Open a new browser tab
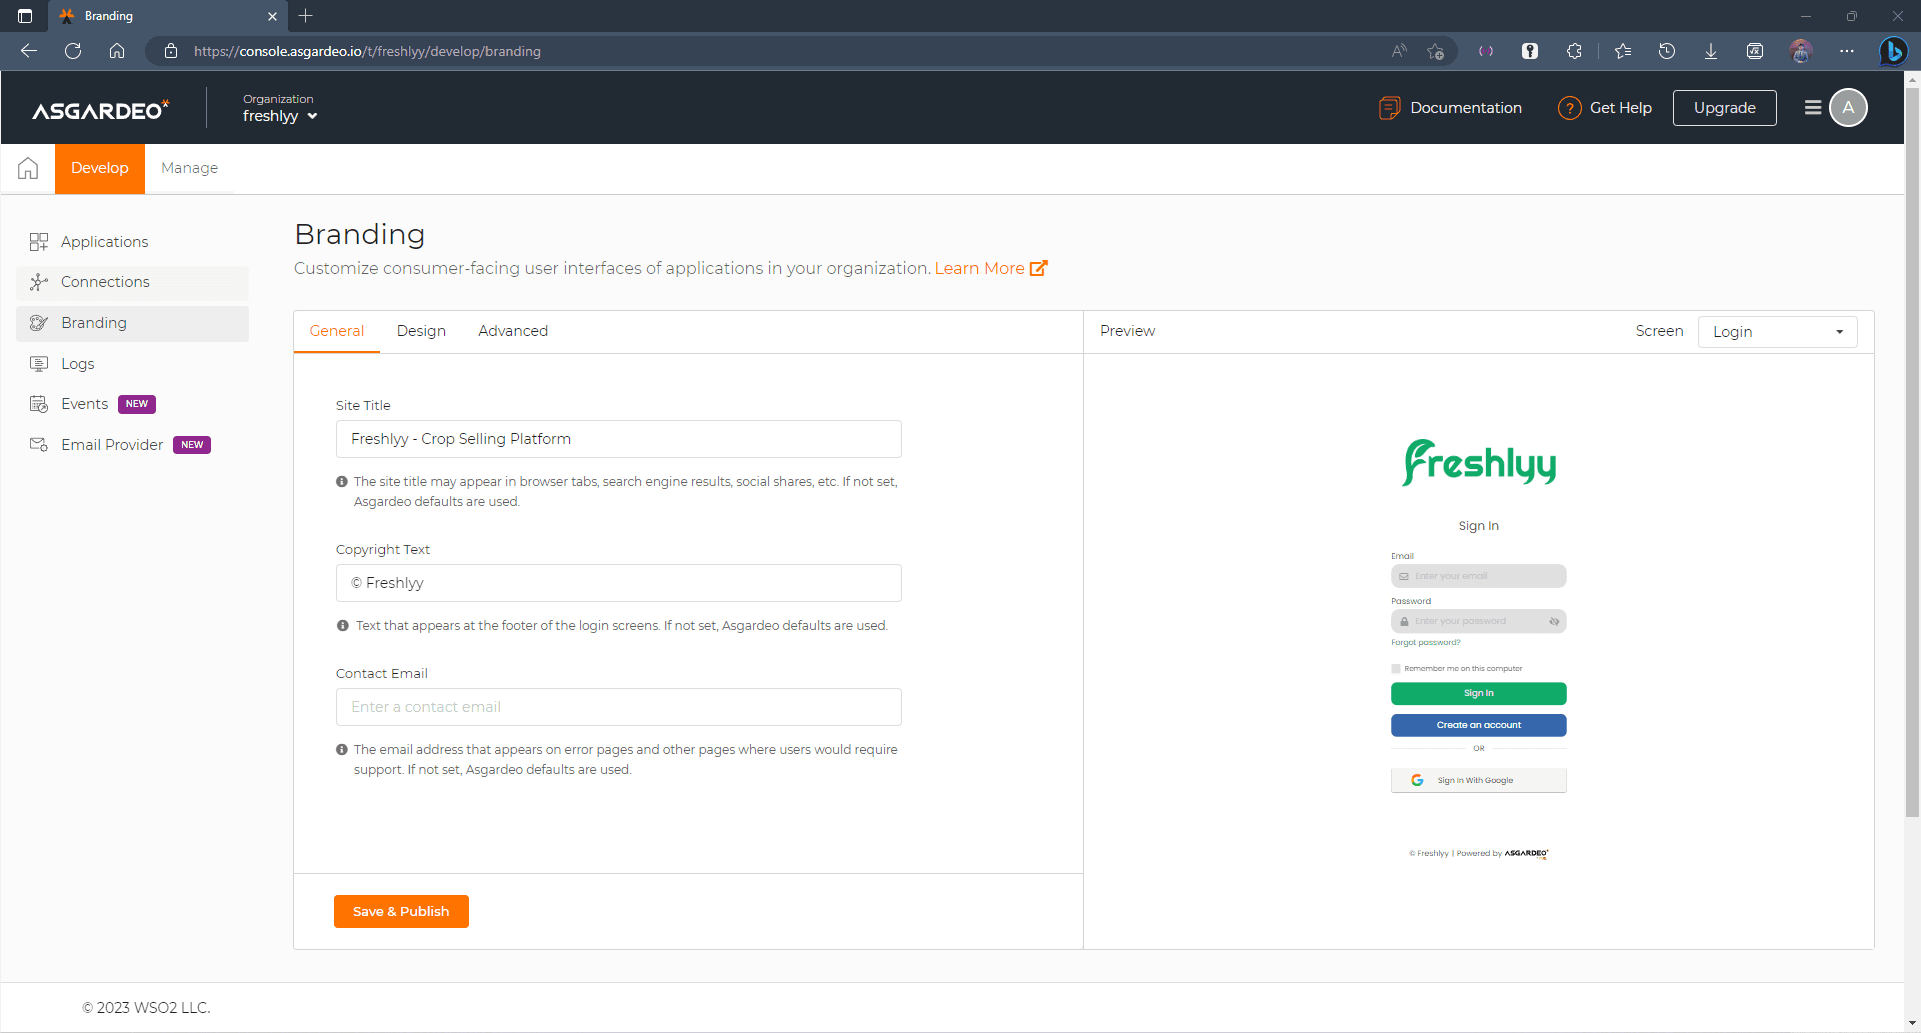Viewport: 1921px width, 1033px height. pos(306,16)
